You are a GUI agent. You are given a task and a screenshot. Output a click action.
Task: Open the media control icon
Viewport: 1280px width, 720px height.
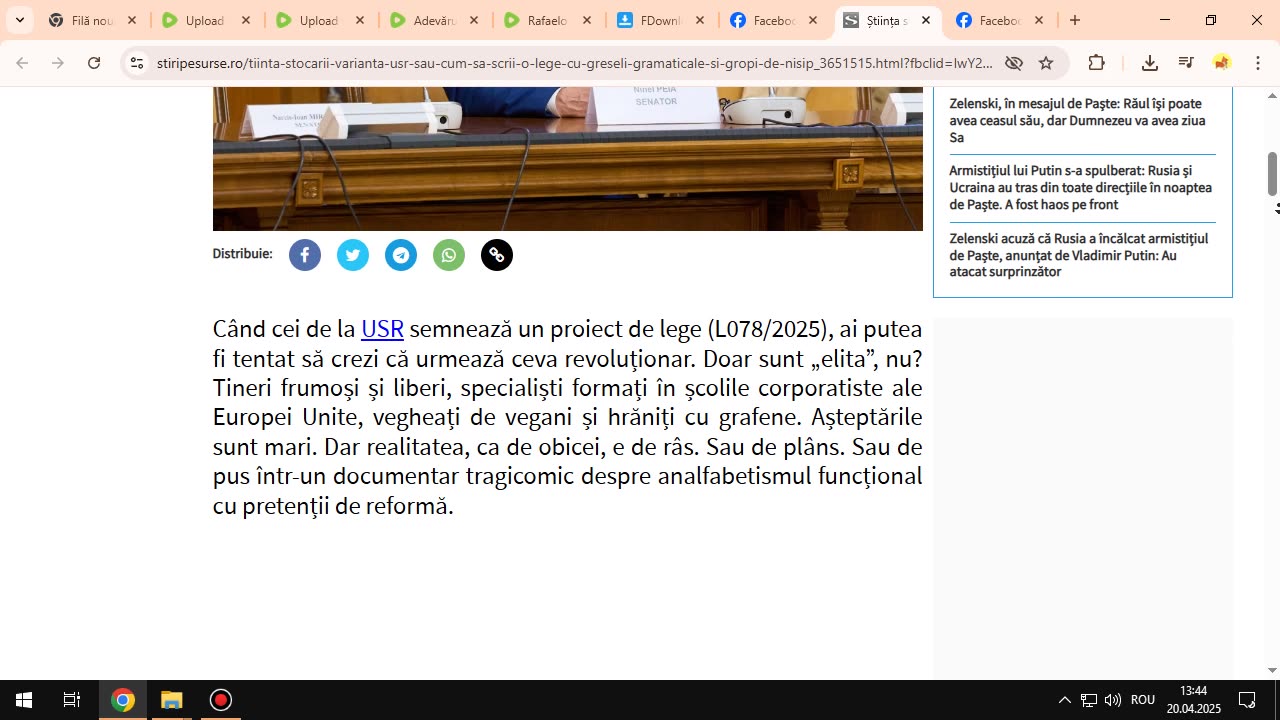(1186, 63)
